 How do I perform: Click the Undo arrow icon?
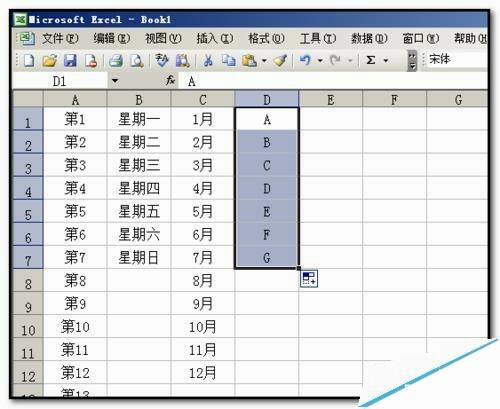point(305,60)
